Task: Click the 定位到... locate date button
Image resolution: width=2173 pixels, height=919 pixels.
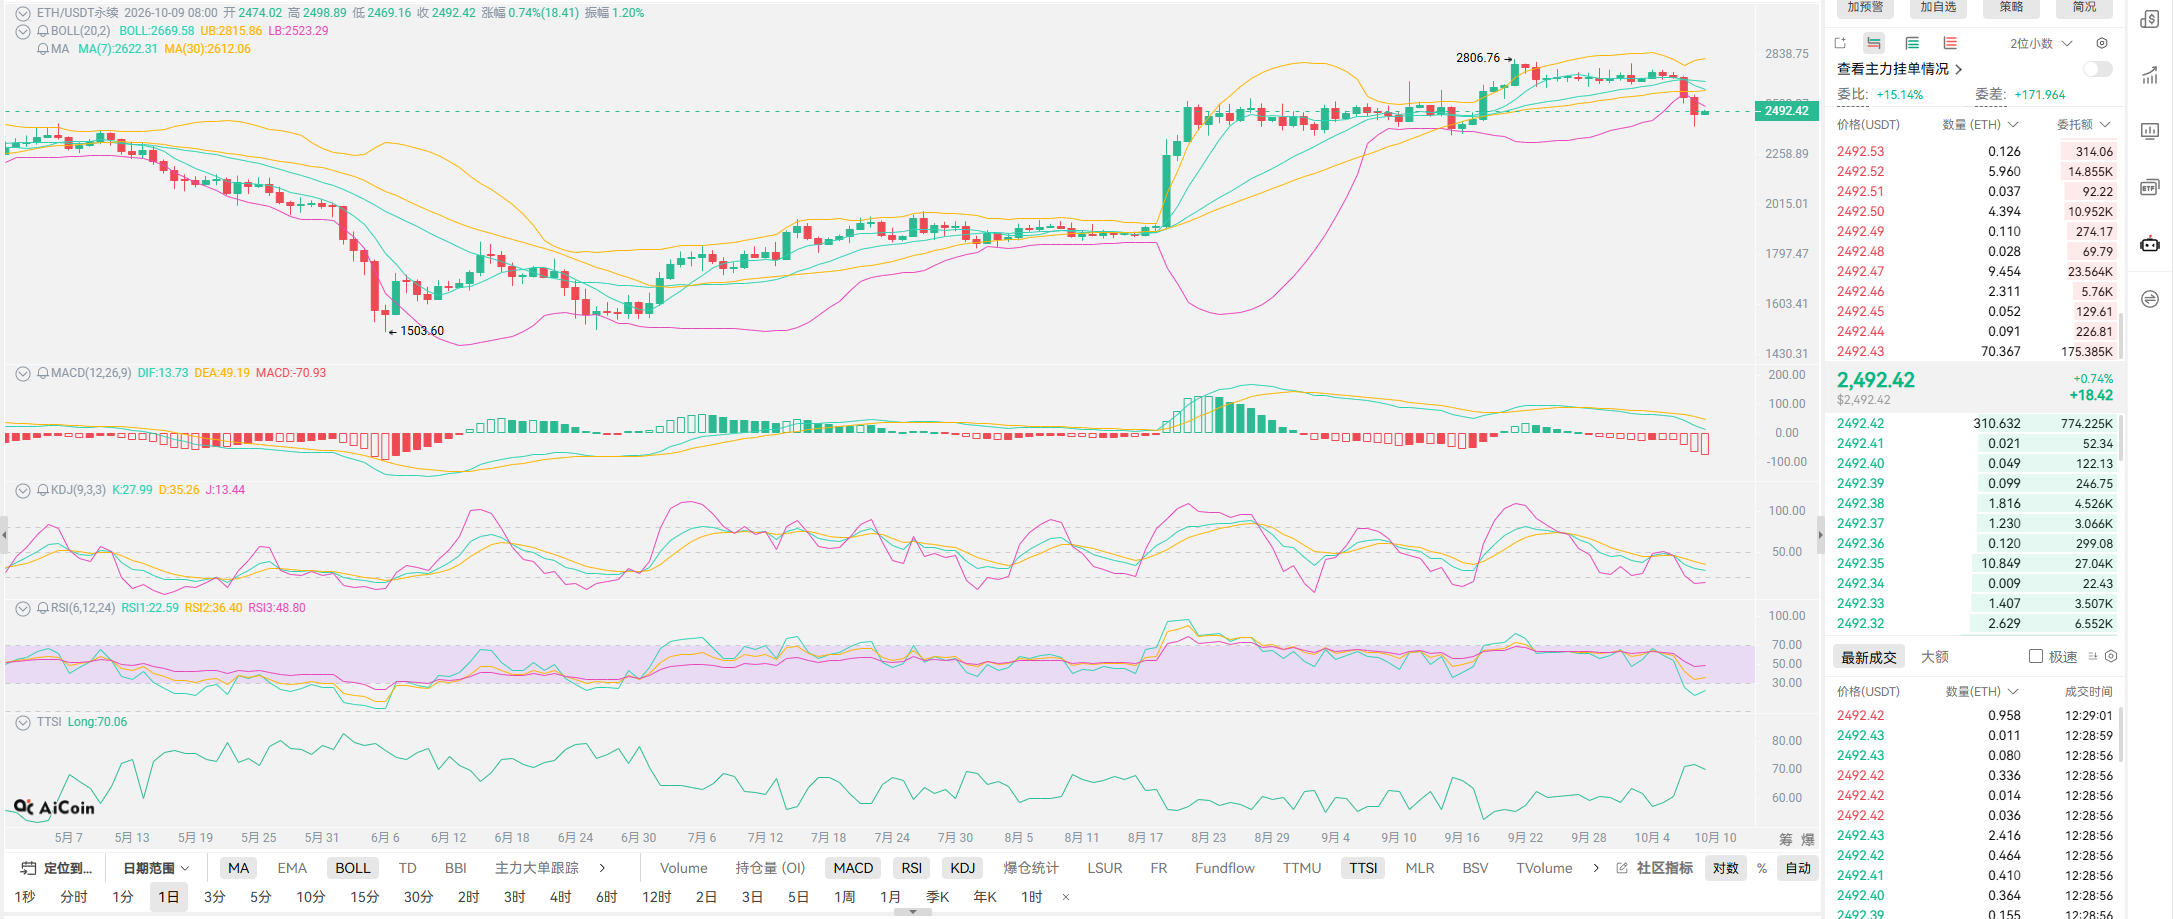Action: point(57,868)
